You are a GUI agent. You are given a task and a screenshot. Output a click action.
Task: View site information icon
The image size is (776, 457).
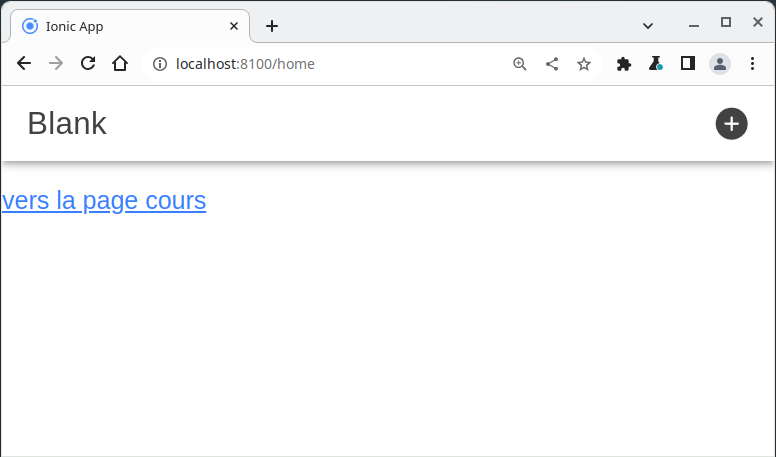[159, 64]
